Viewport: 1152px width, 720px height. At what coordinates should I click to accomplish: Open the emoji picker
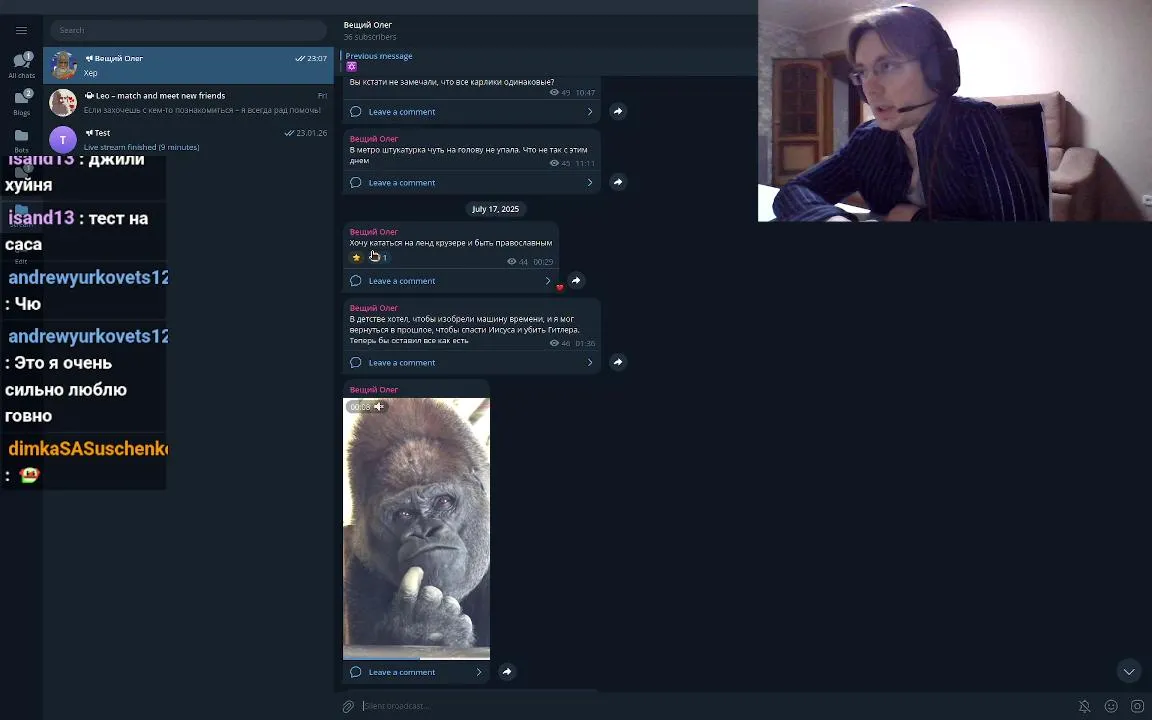tap(1110, 706)
